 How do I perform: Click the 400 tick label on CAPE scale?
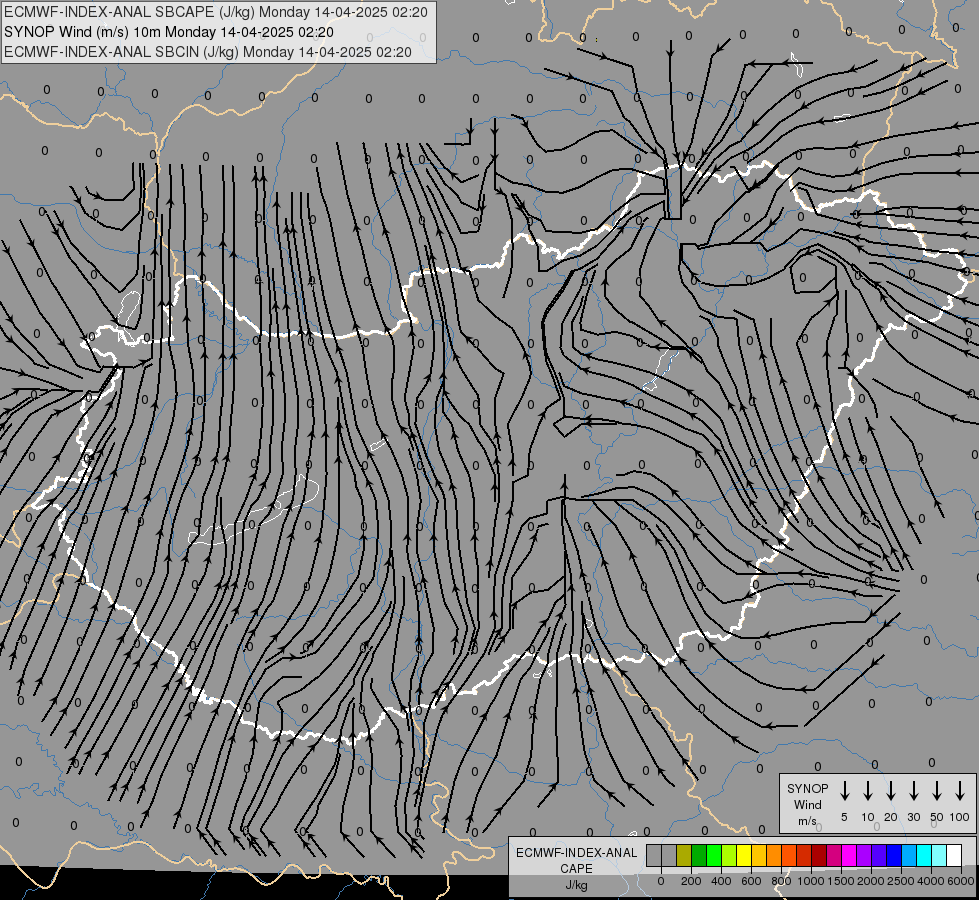click(721, 881)
